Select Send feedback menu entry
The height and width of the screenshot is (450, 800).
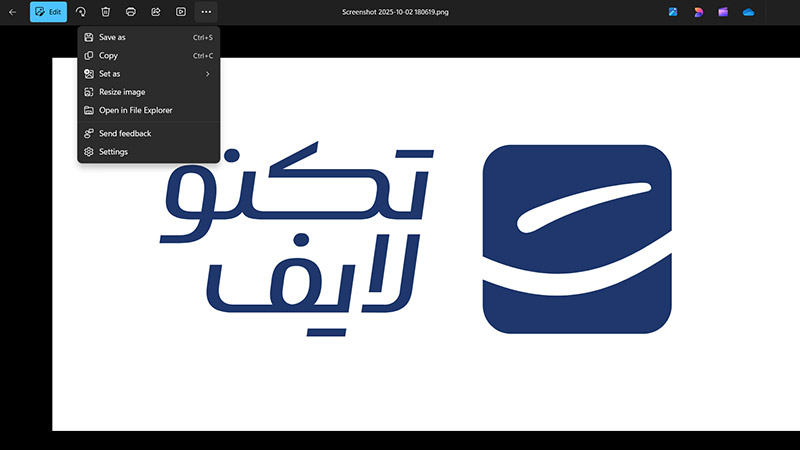click(125, 133)
